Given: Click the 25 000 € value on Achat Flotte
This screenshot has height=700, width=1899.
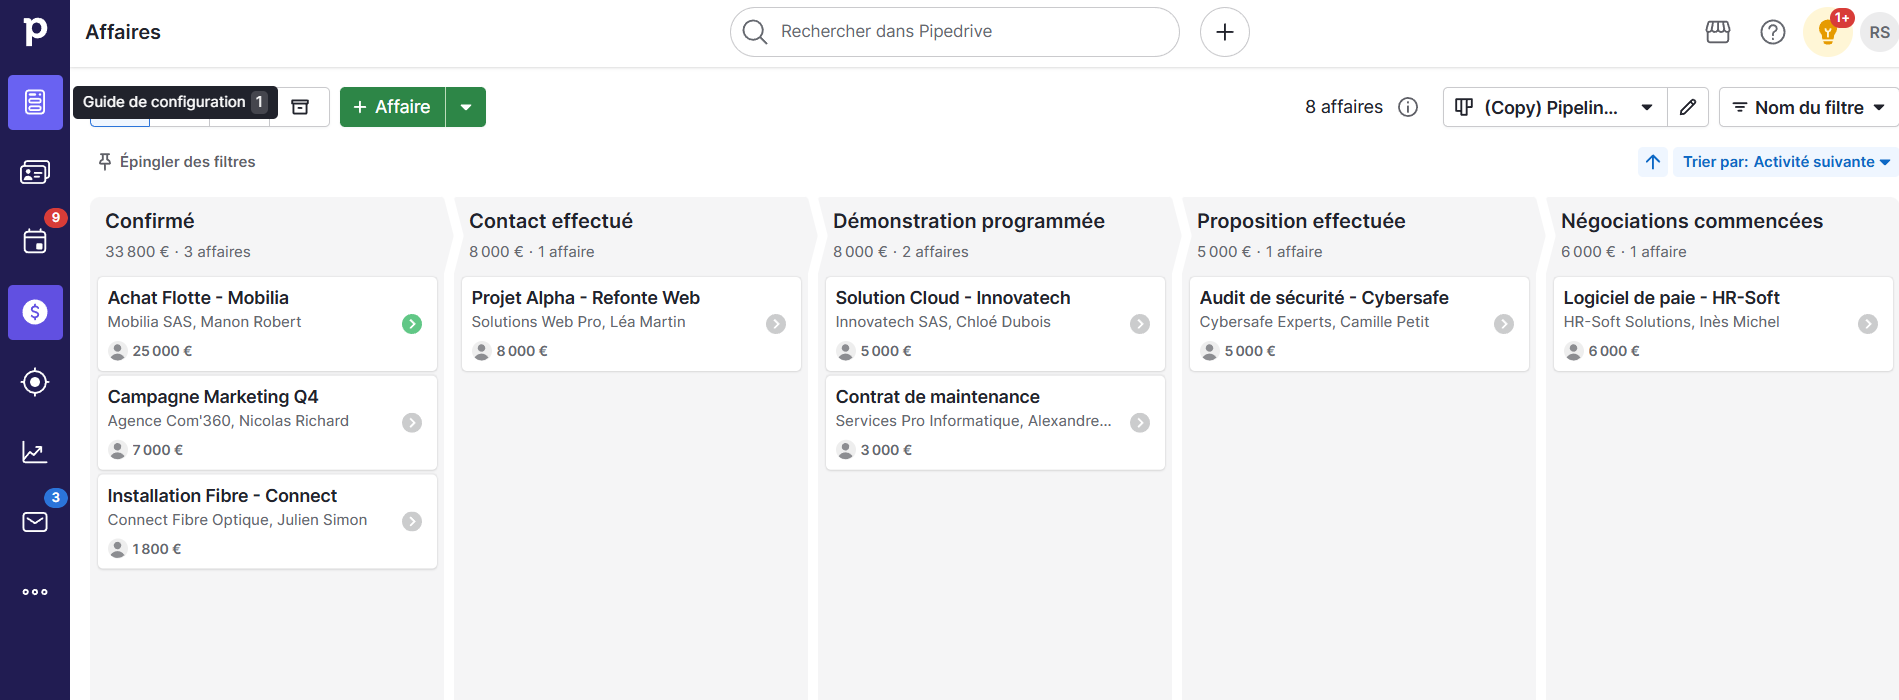Looking at the screenshot, I should (x=162, y=351).
